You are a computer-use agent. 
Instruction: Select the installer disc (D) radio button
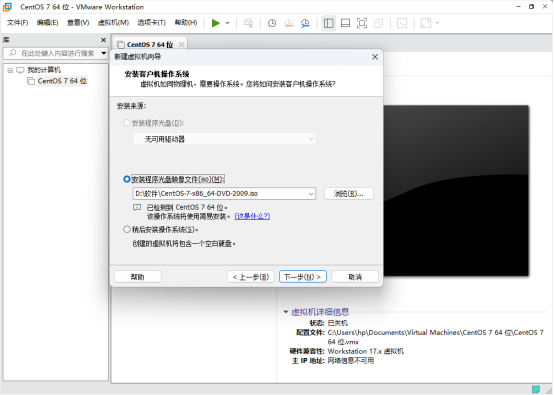(x=126, y=123)
